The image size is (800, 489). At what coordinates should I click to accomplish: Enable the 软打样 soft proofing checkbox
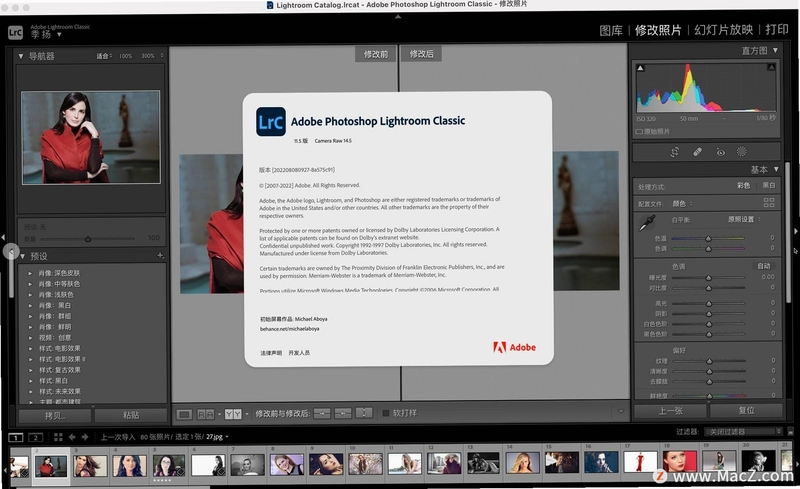pos(386,413)
